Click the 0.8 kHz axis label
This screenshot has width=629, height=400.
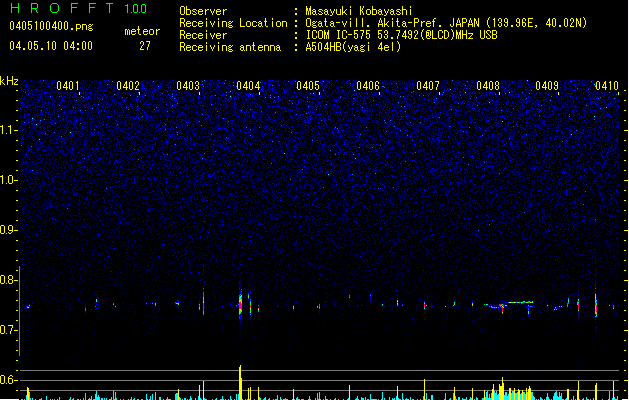pyautogui.click(x=9, y=280)
